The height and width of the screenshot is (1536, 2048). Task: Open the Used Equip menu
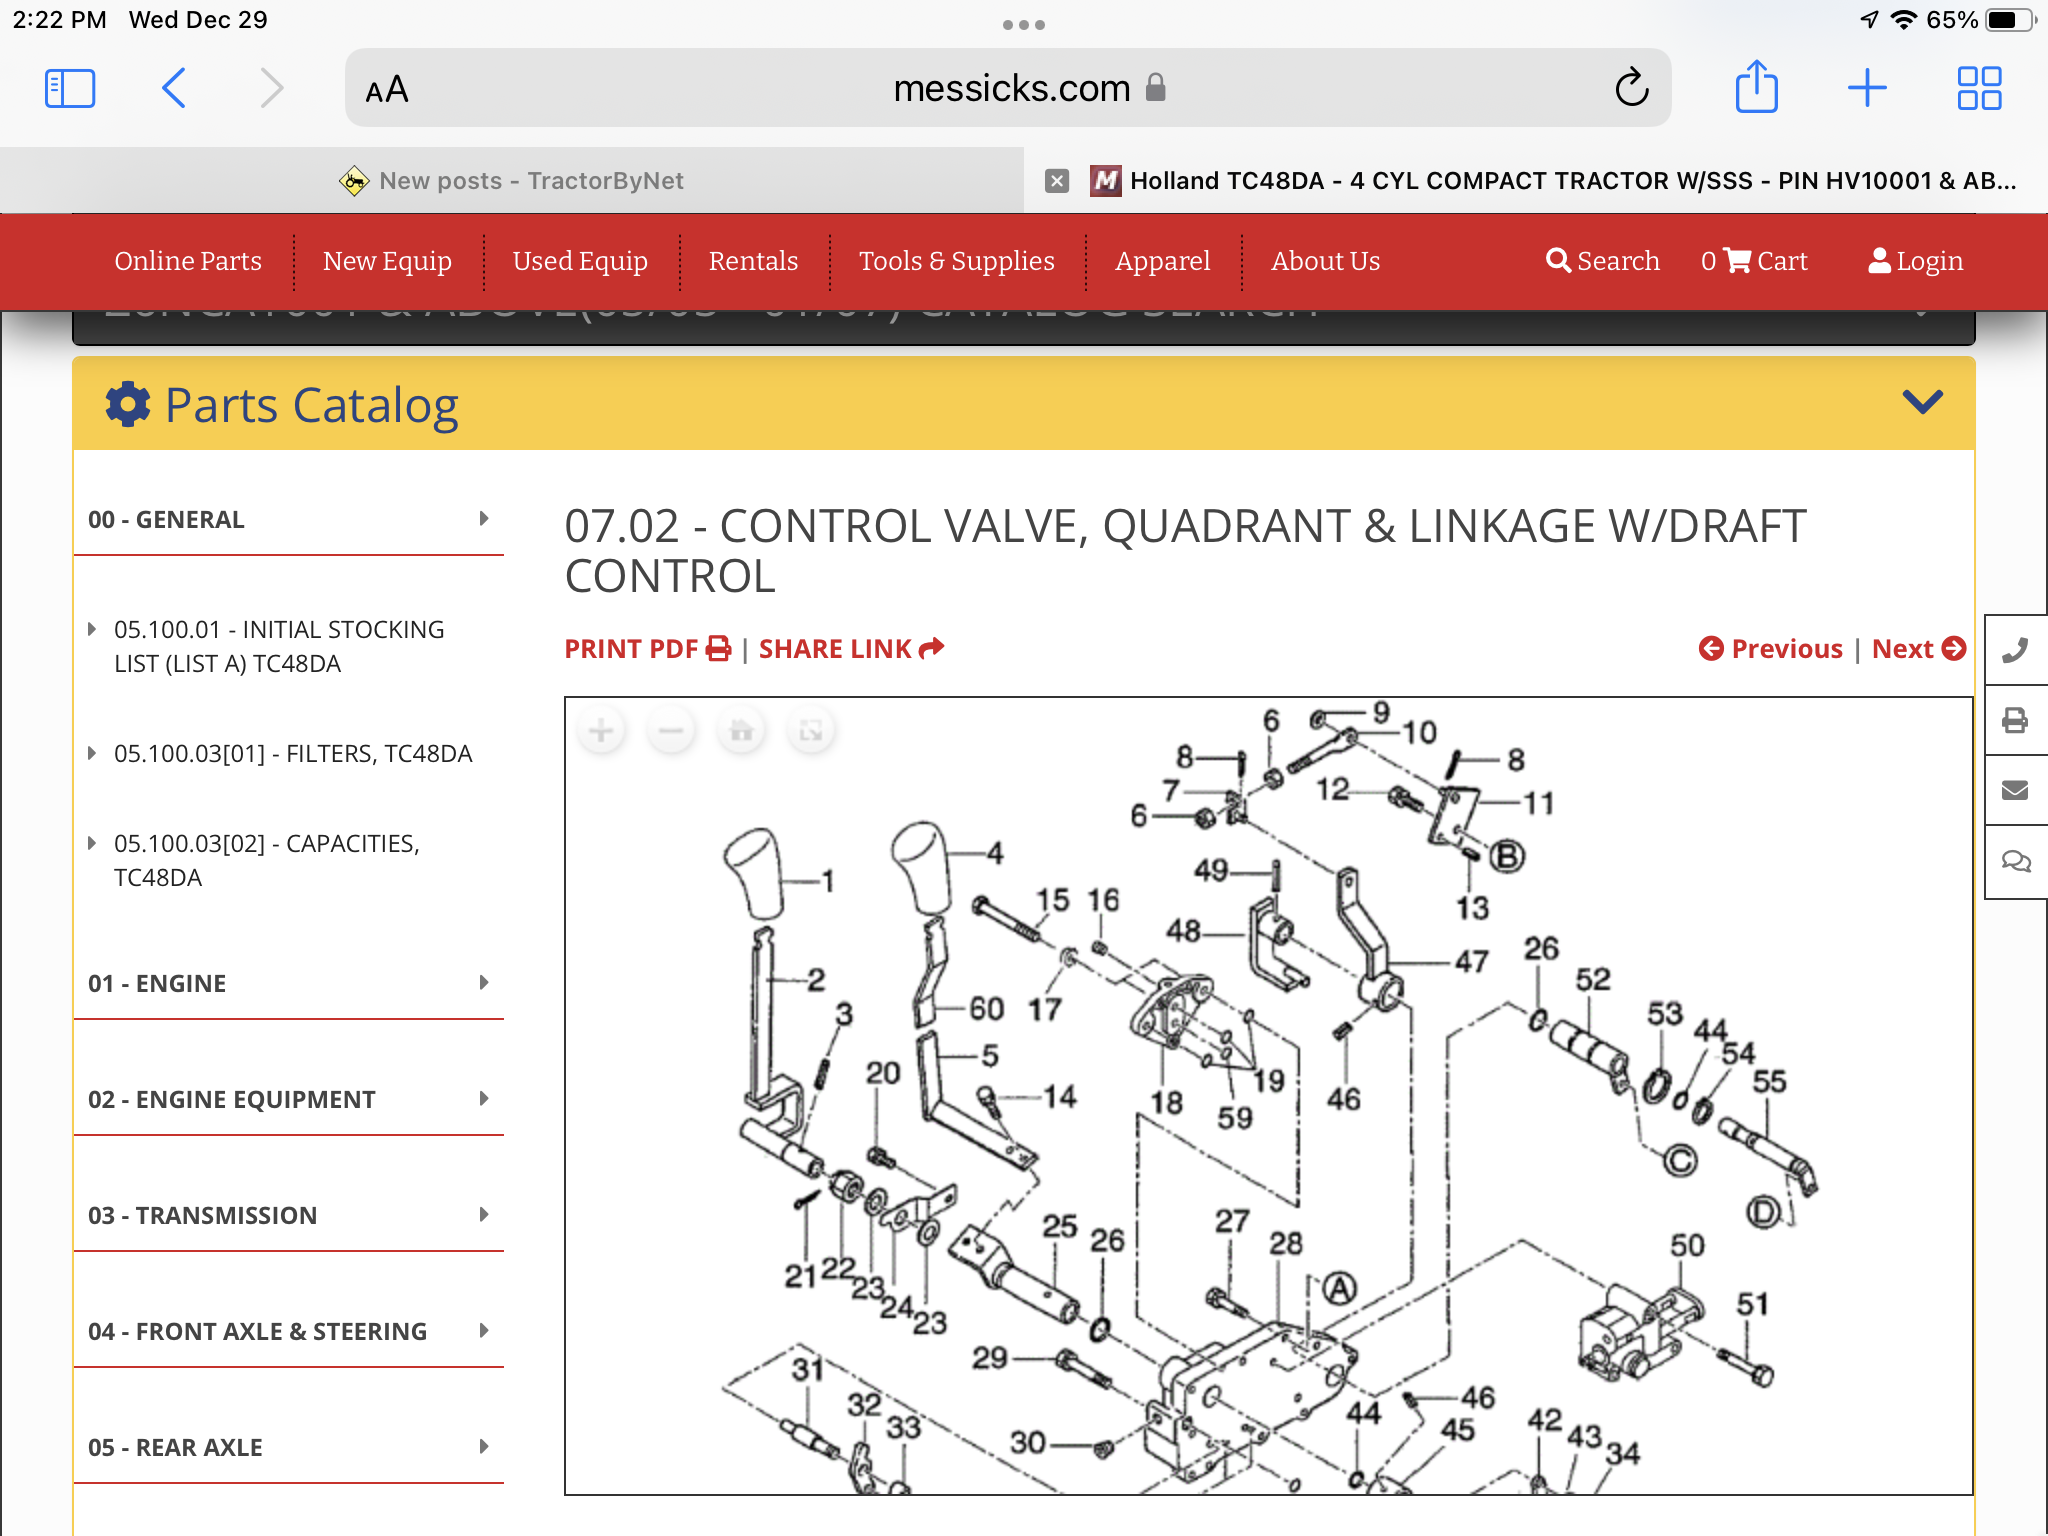(x=580, y=261)
